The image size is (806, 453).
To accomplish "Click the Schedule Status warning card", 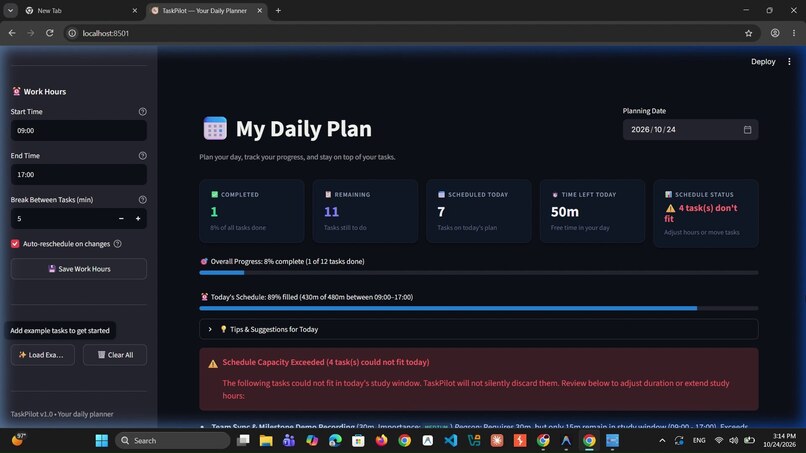I will coord(706,213).
